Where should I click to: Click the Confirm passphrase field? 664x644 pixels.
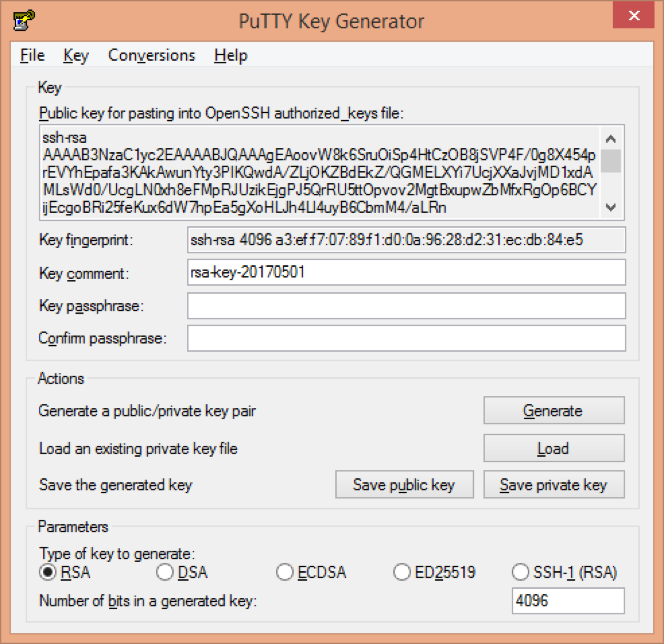tap(406, 338)
